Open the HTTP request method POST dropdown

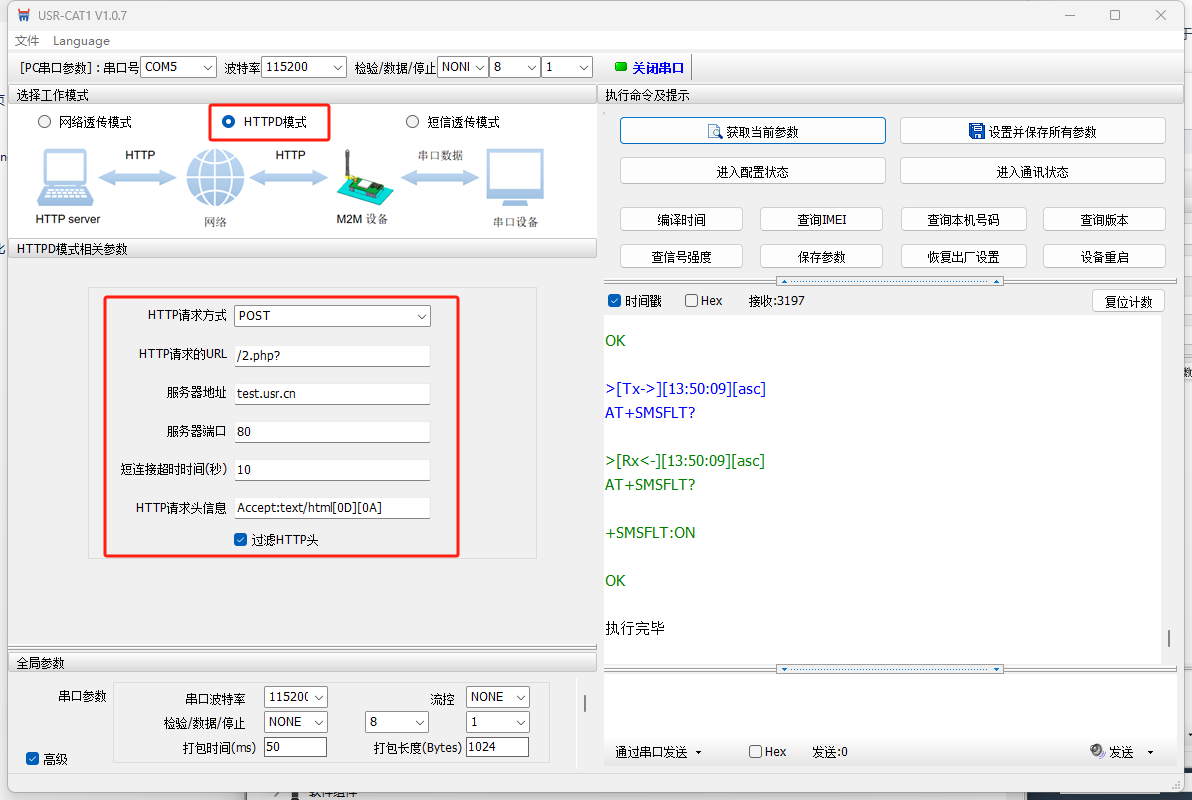(332, 316)
